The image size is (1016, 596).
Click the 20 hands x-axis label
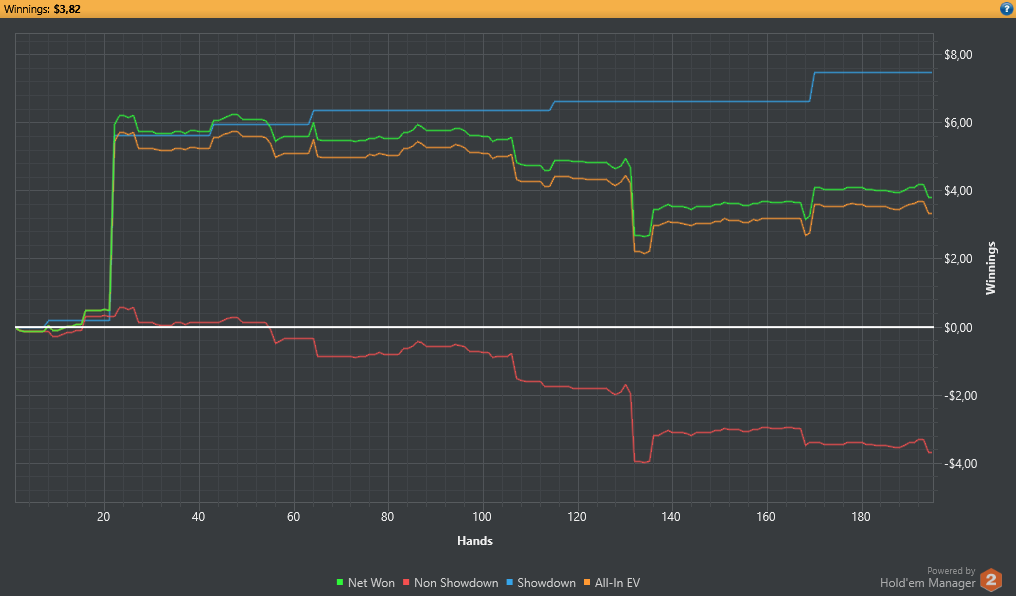pyautogui.click(x=104, y=517)
